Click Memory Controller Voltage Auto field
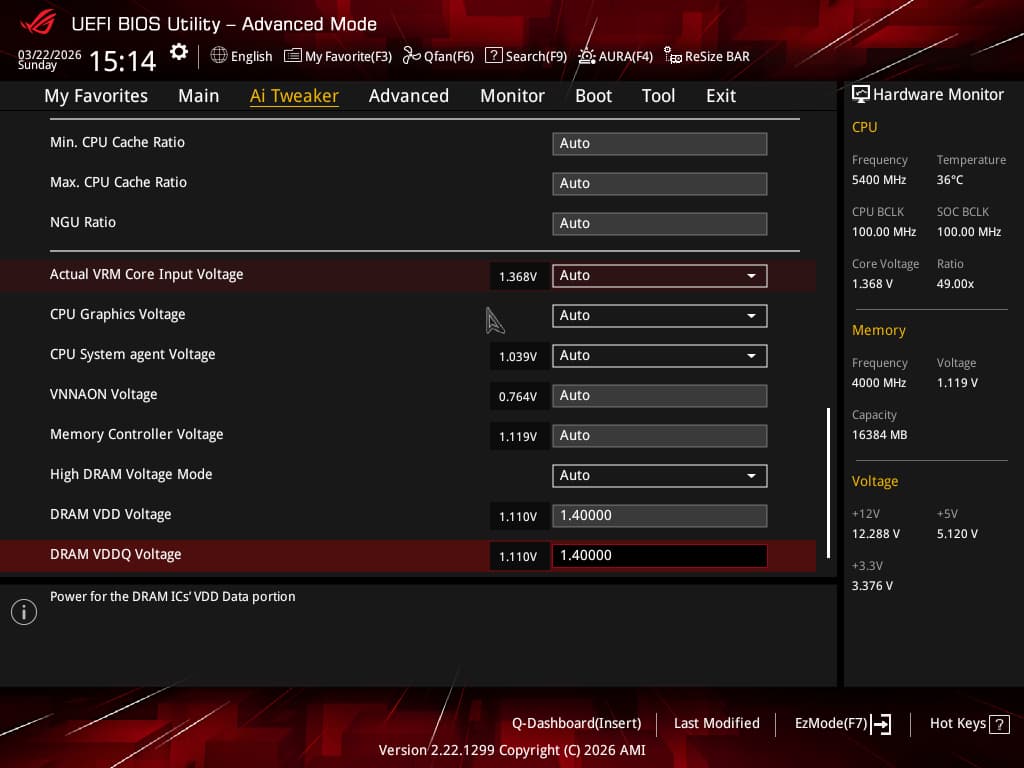Viewport: 1024px width, 768px height. tap(660, 436)
